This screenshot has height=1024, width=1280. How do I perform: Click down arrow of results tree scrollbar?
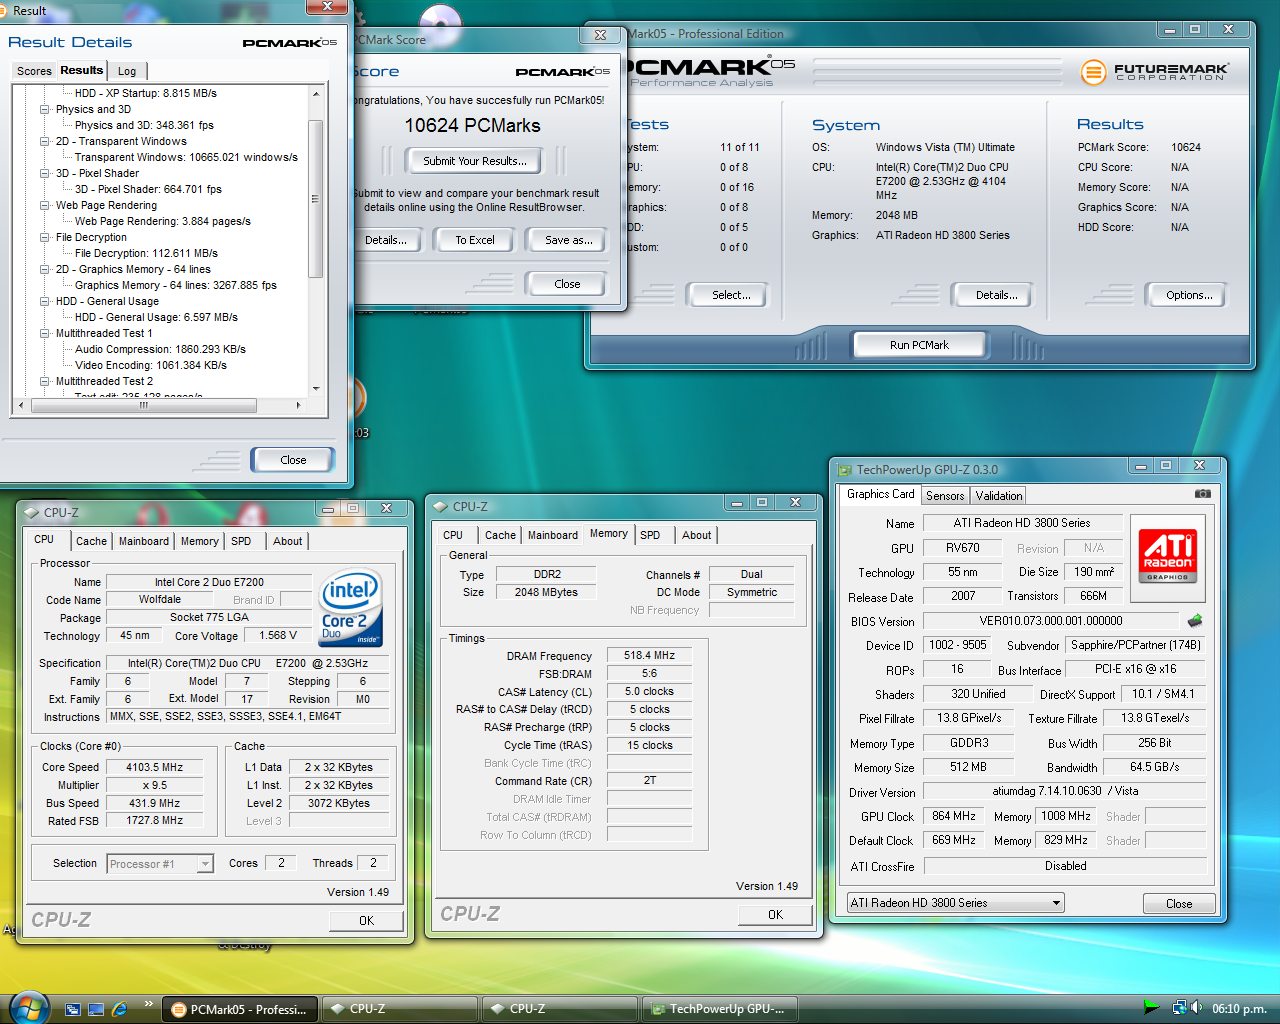(x=316, y=388)
